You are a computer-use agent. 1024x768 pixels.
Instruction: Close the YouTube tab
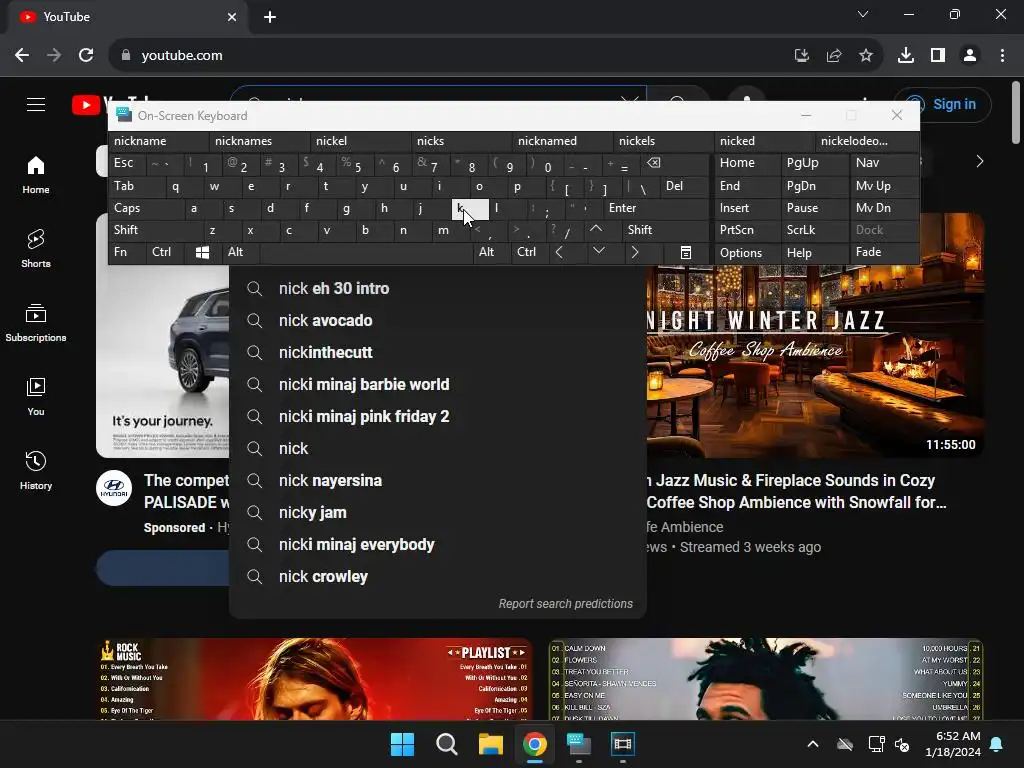click(x=232, y=17)
